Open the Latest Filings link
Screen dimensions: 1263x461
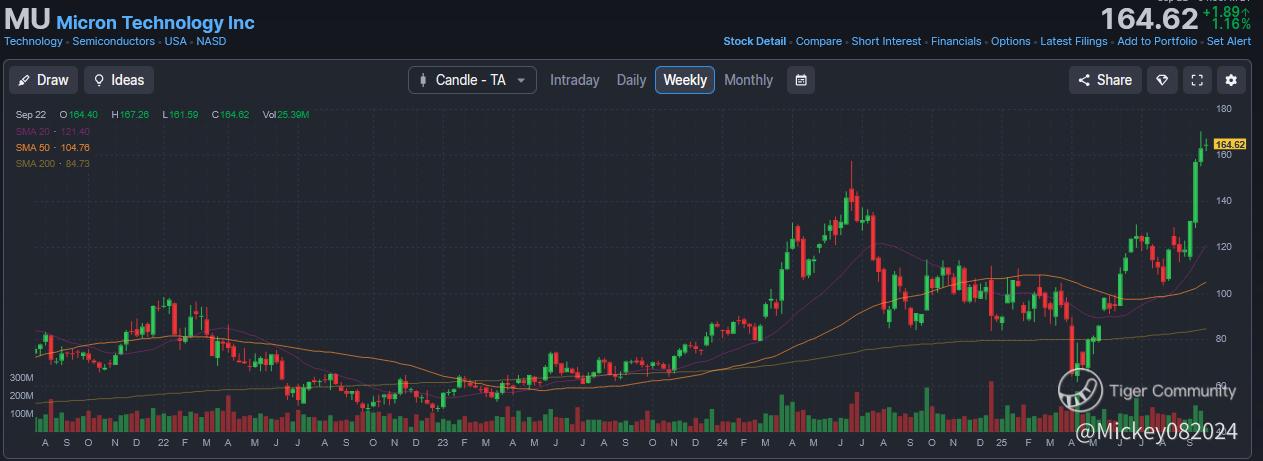coord(1074,41)
